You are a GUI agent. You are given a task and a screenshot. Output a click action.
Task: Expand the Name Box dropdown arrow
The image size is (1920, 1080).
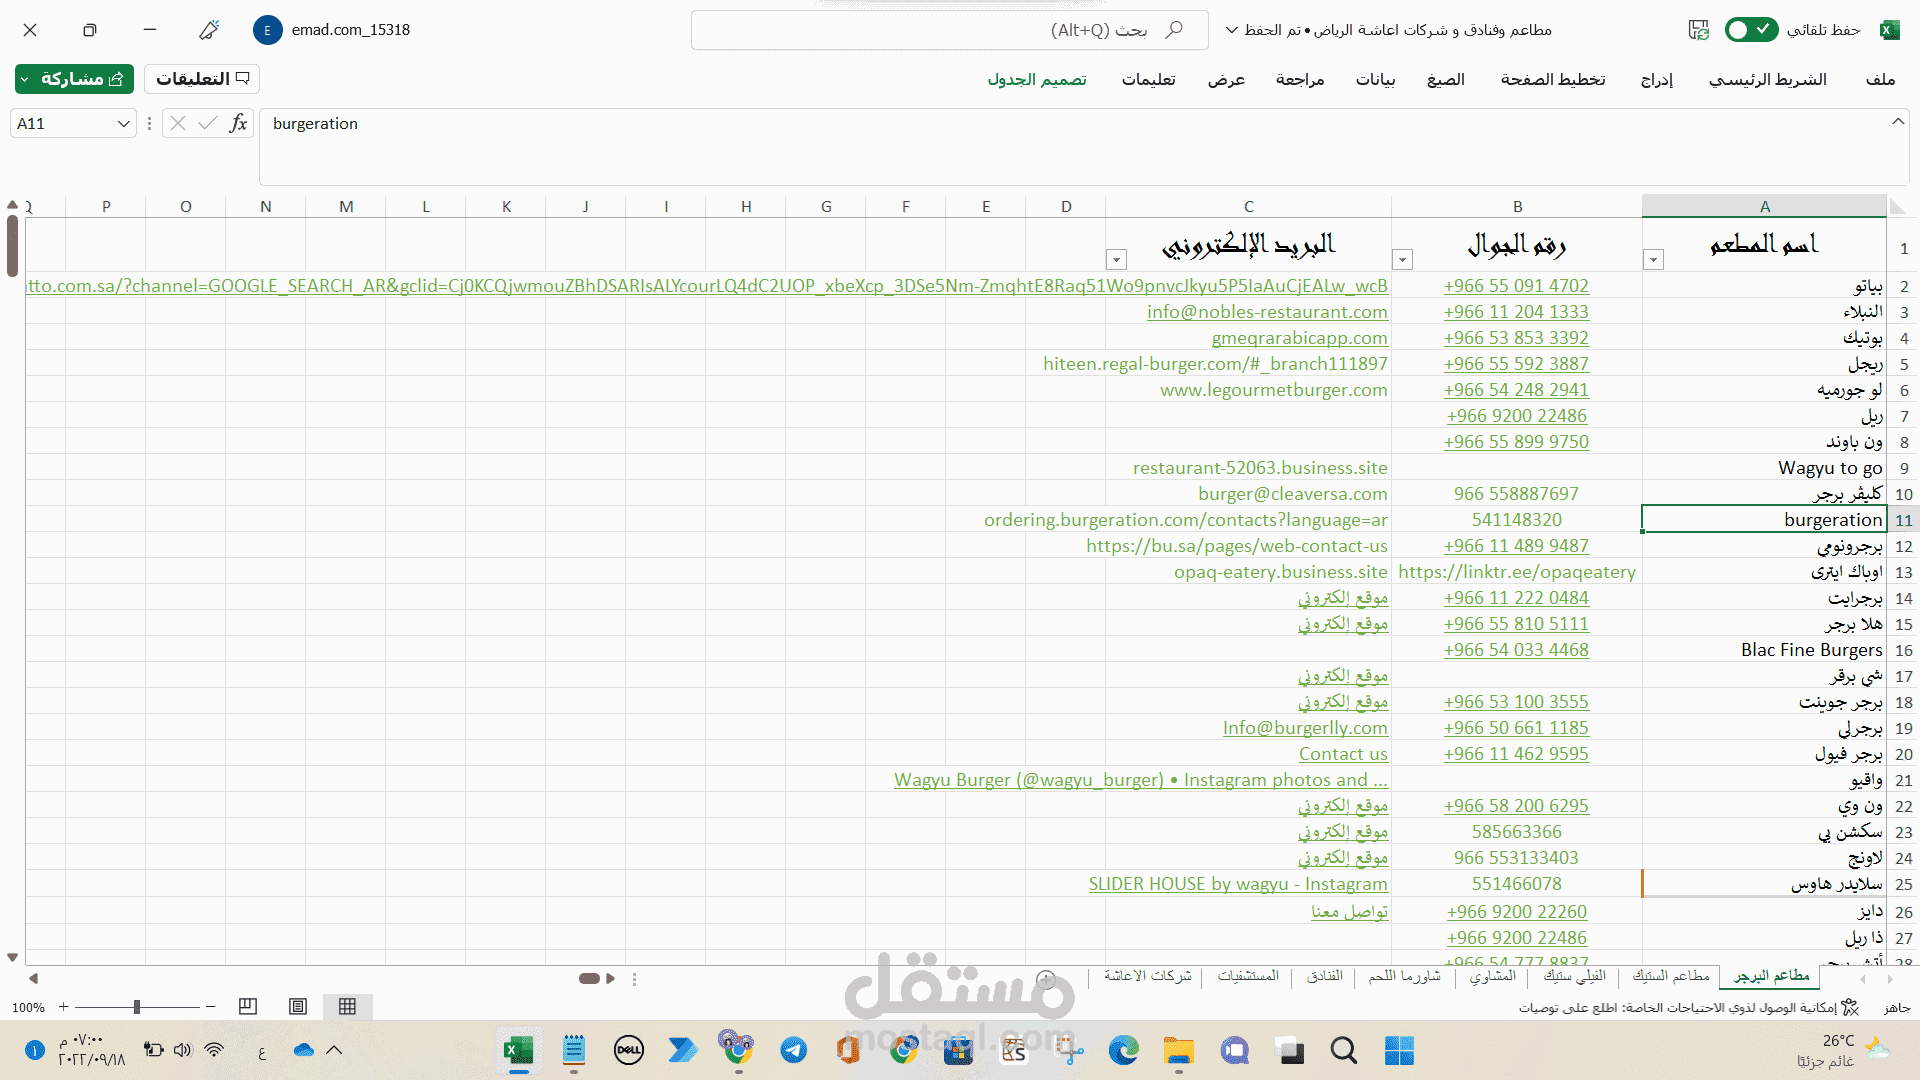[123, 123]
